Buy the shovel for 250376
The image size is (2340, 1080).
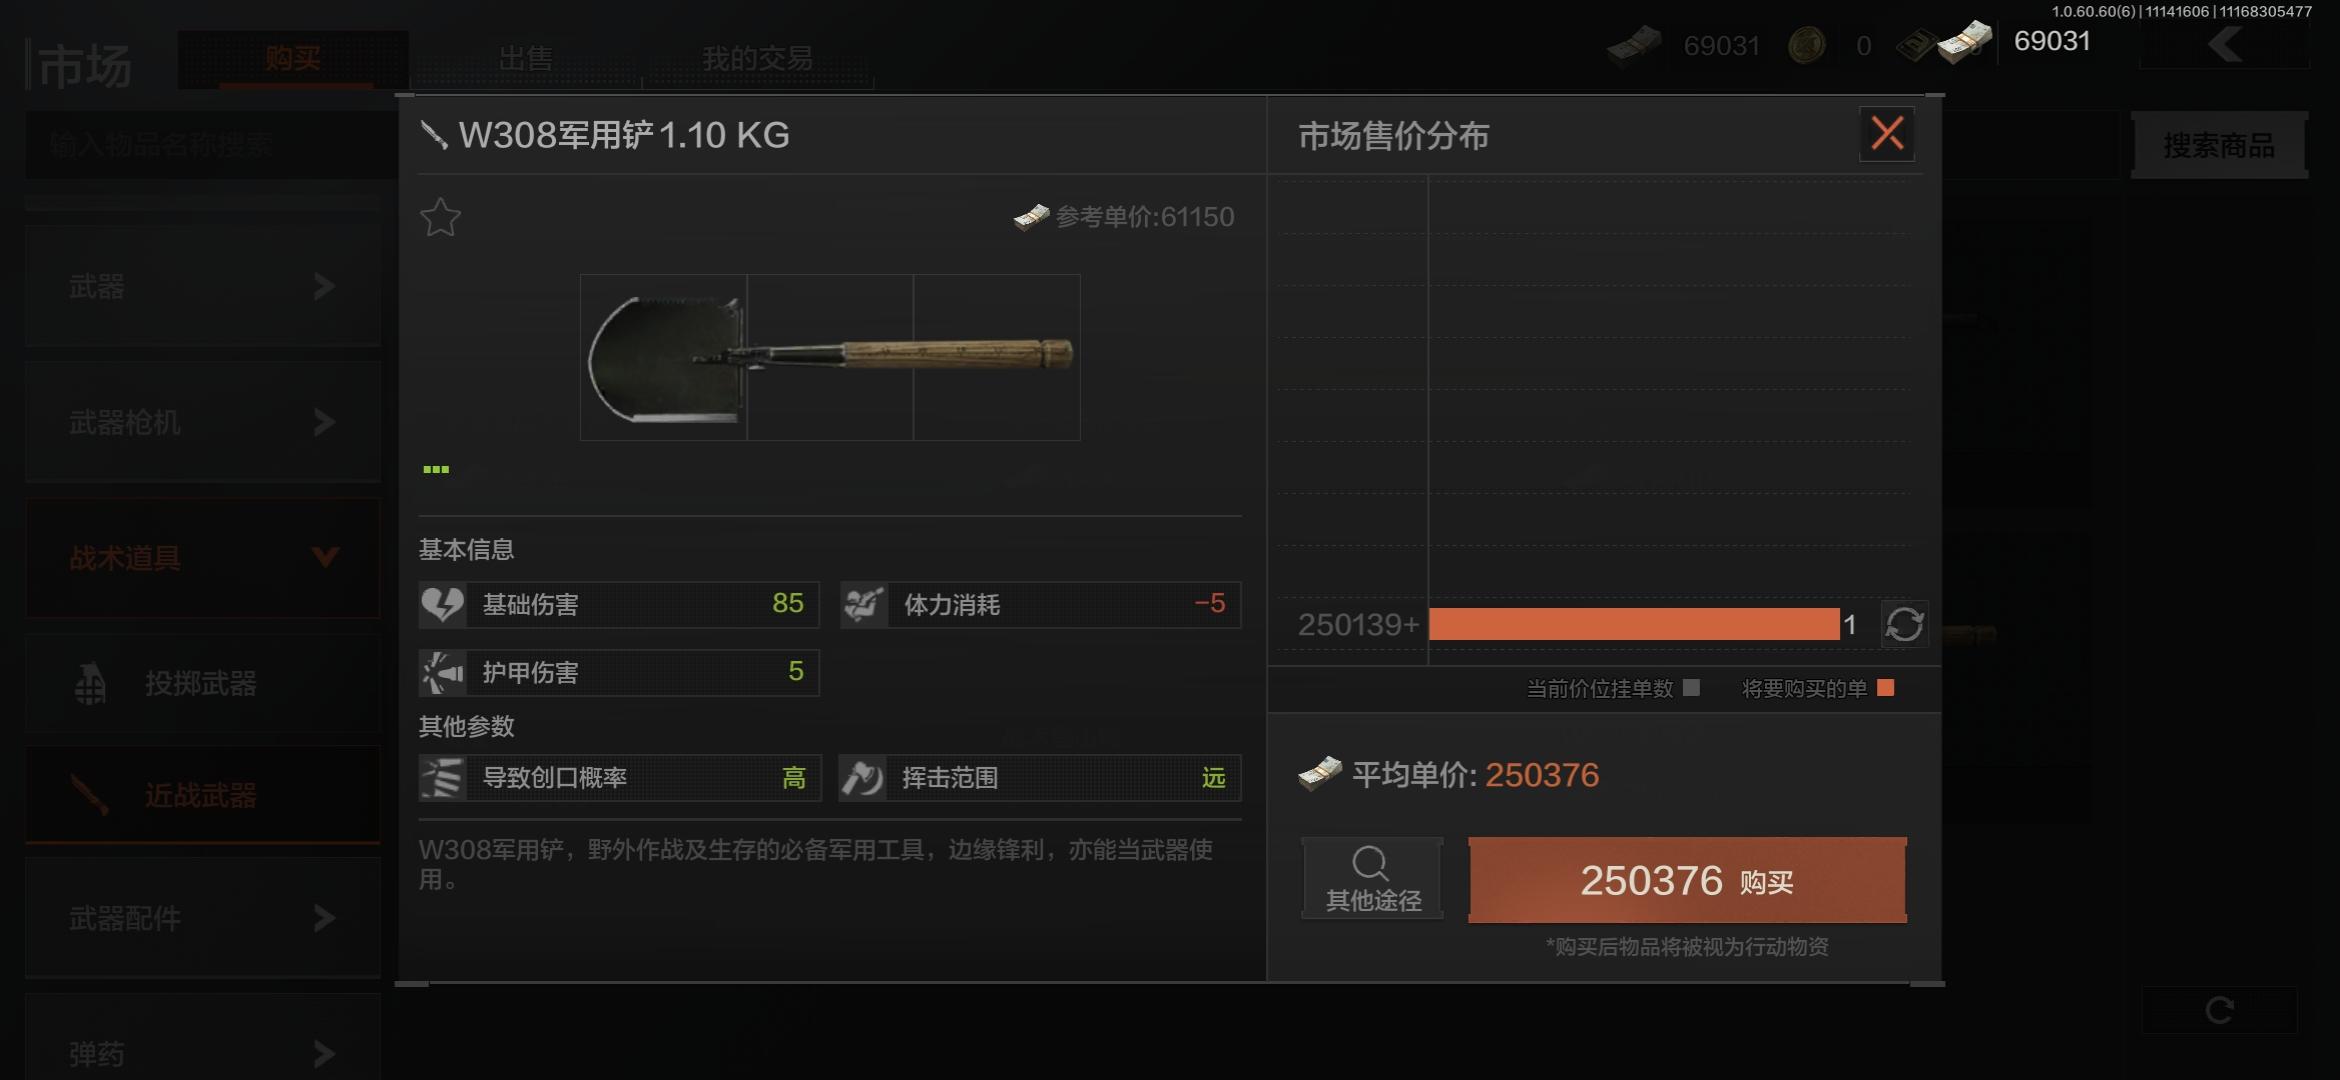pos(1687,880)
